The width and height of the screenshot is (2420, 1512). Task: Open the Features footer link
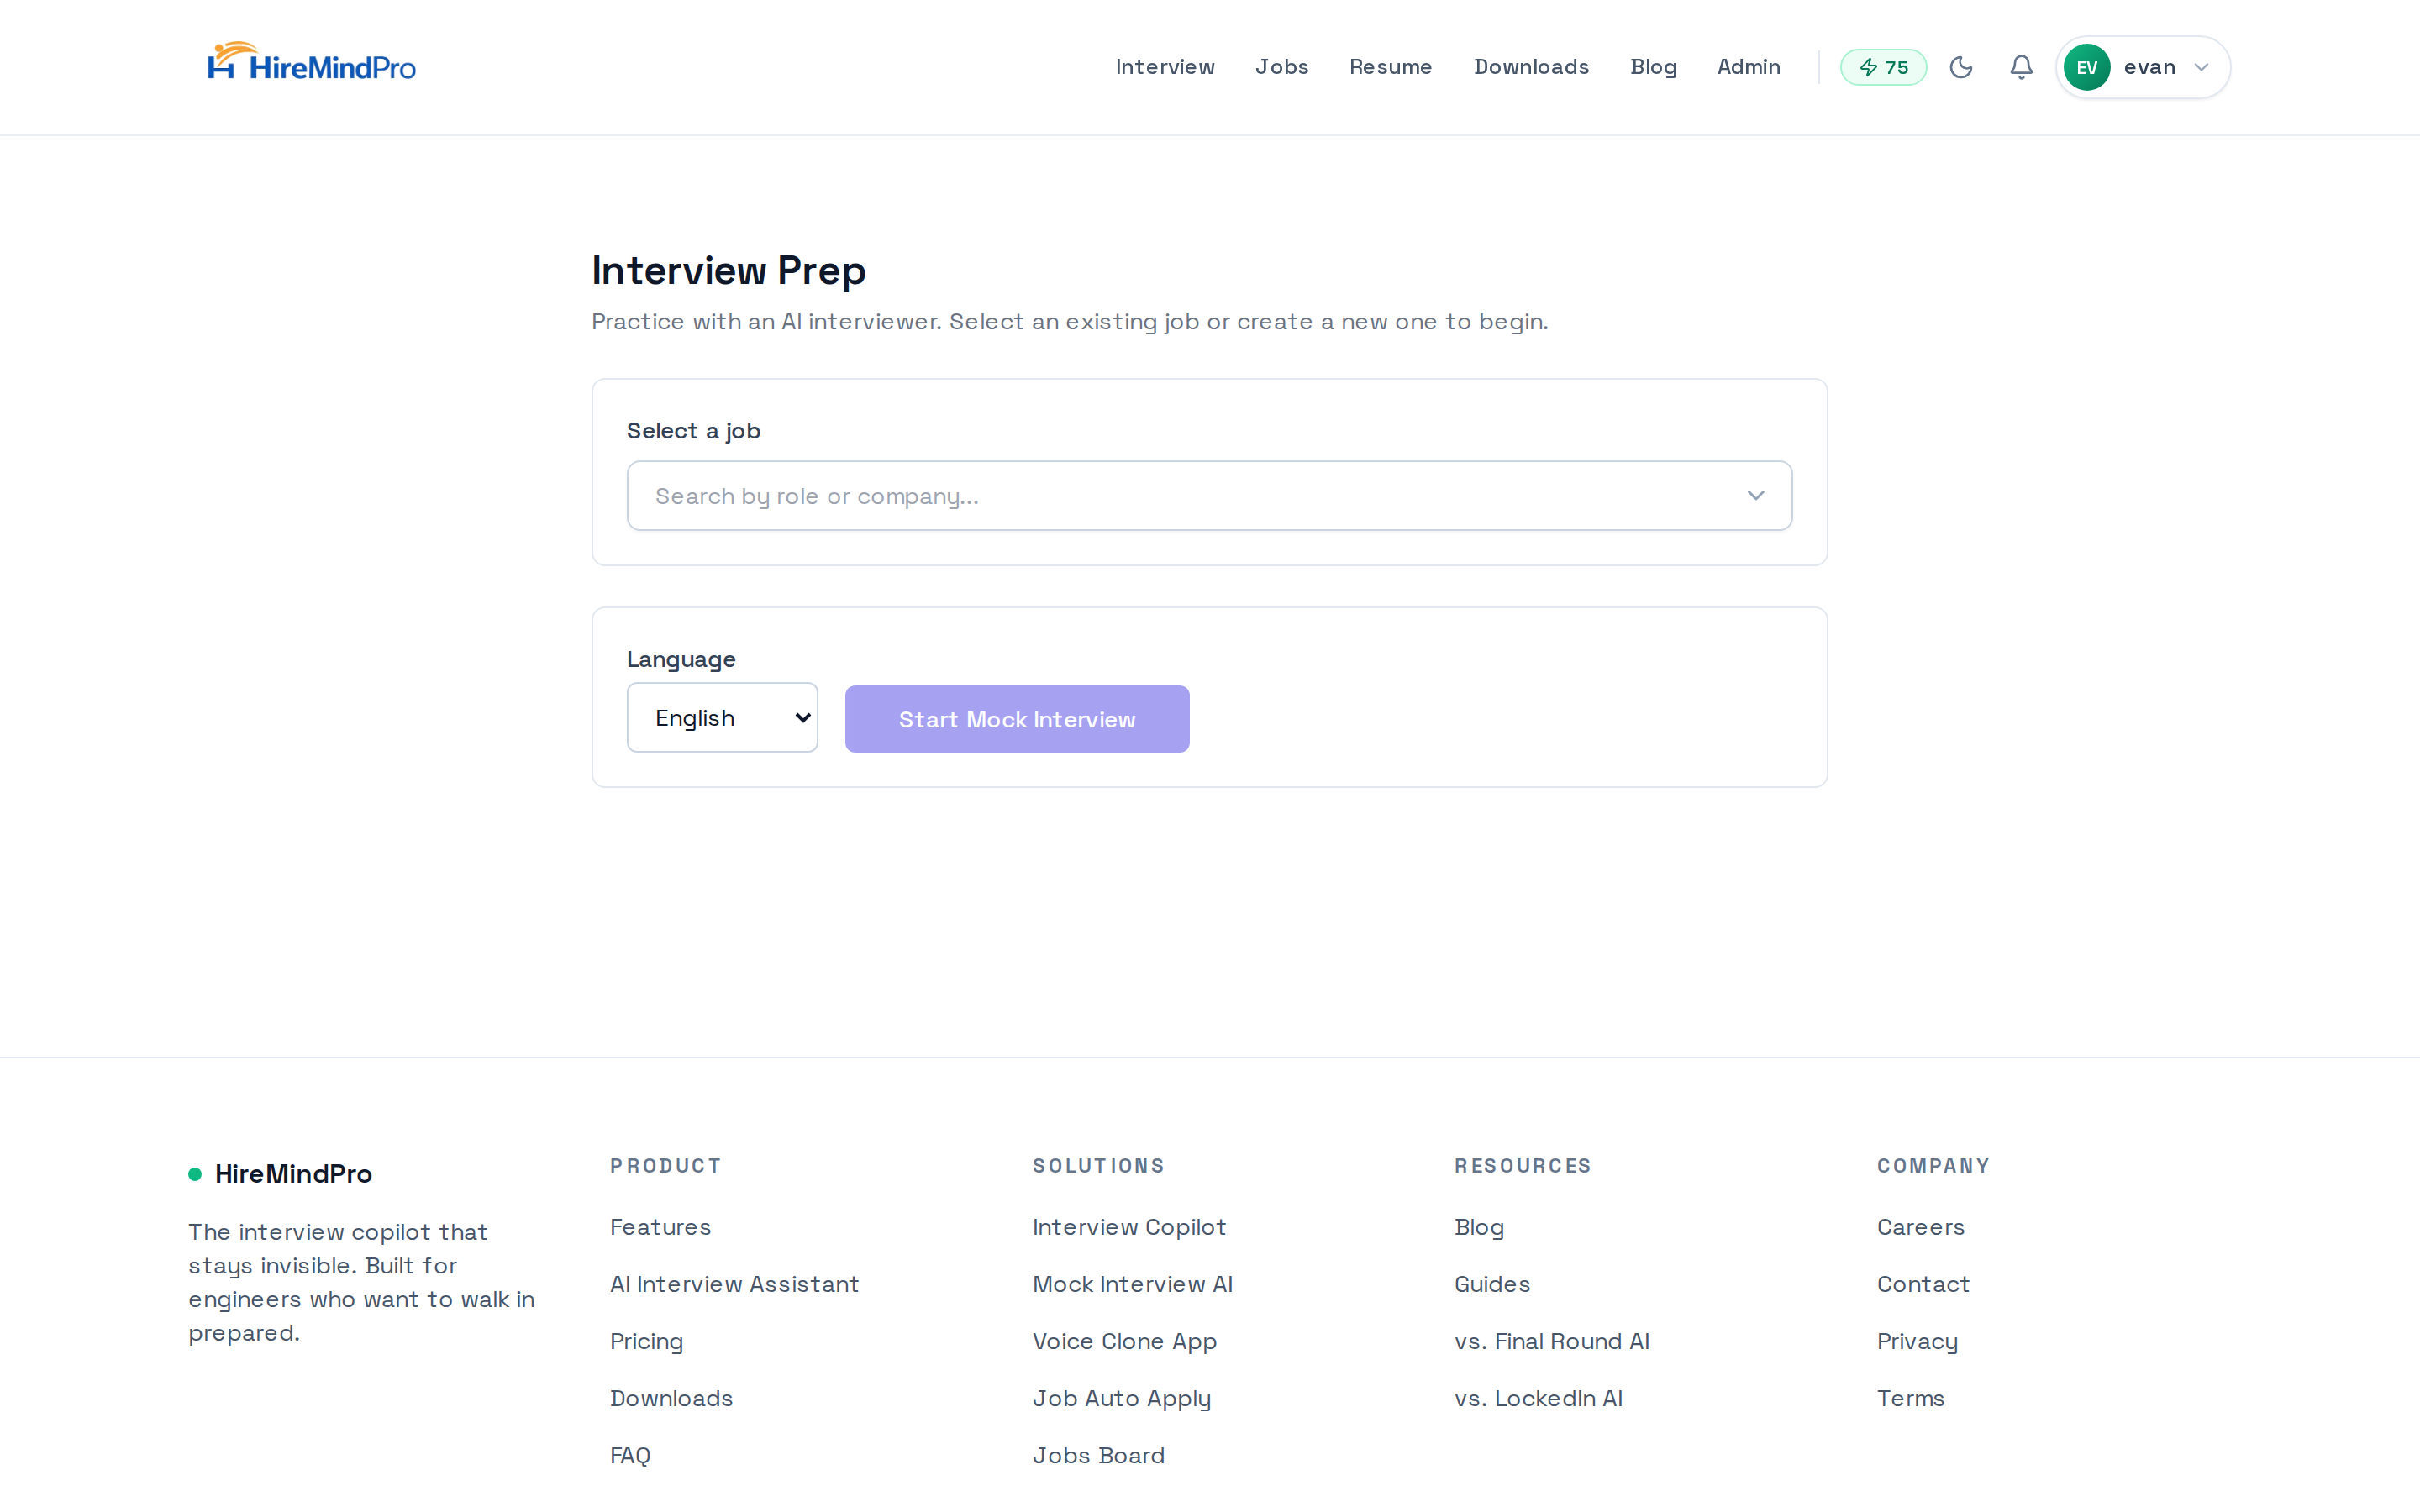click(660, 1227)
